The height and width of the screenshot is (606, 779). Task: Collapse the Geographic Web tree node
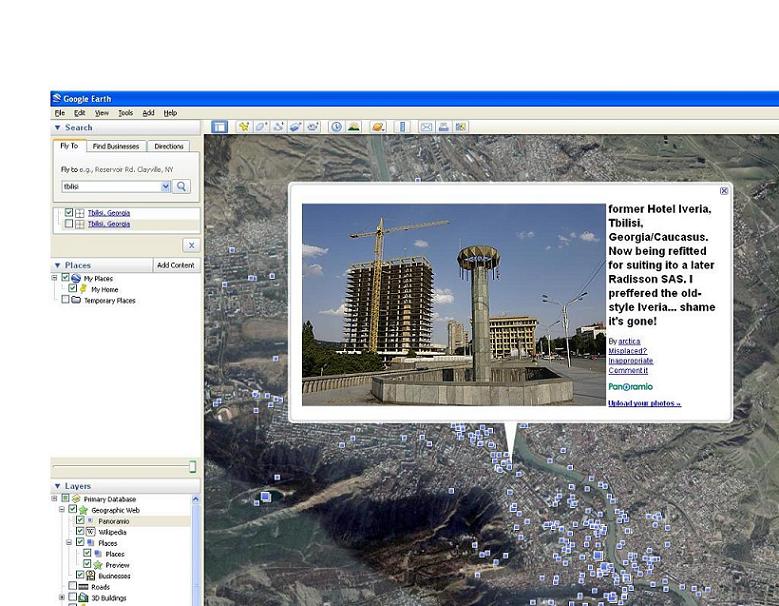click(x=62, y=509)
